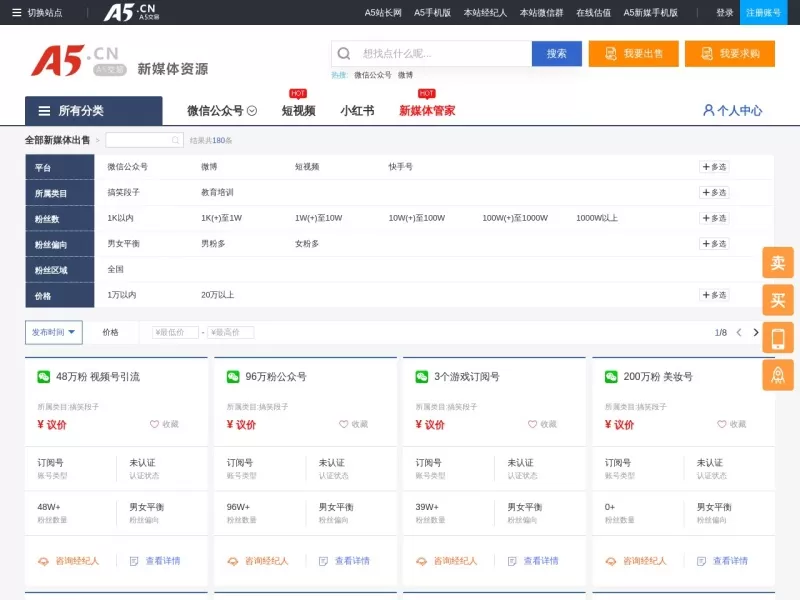800x600 pixels.
Task: Click the mobile phone icon on the right edge
Action: click(x=778, y=336)
